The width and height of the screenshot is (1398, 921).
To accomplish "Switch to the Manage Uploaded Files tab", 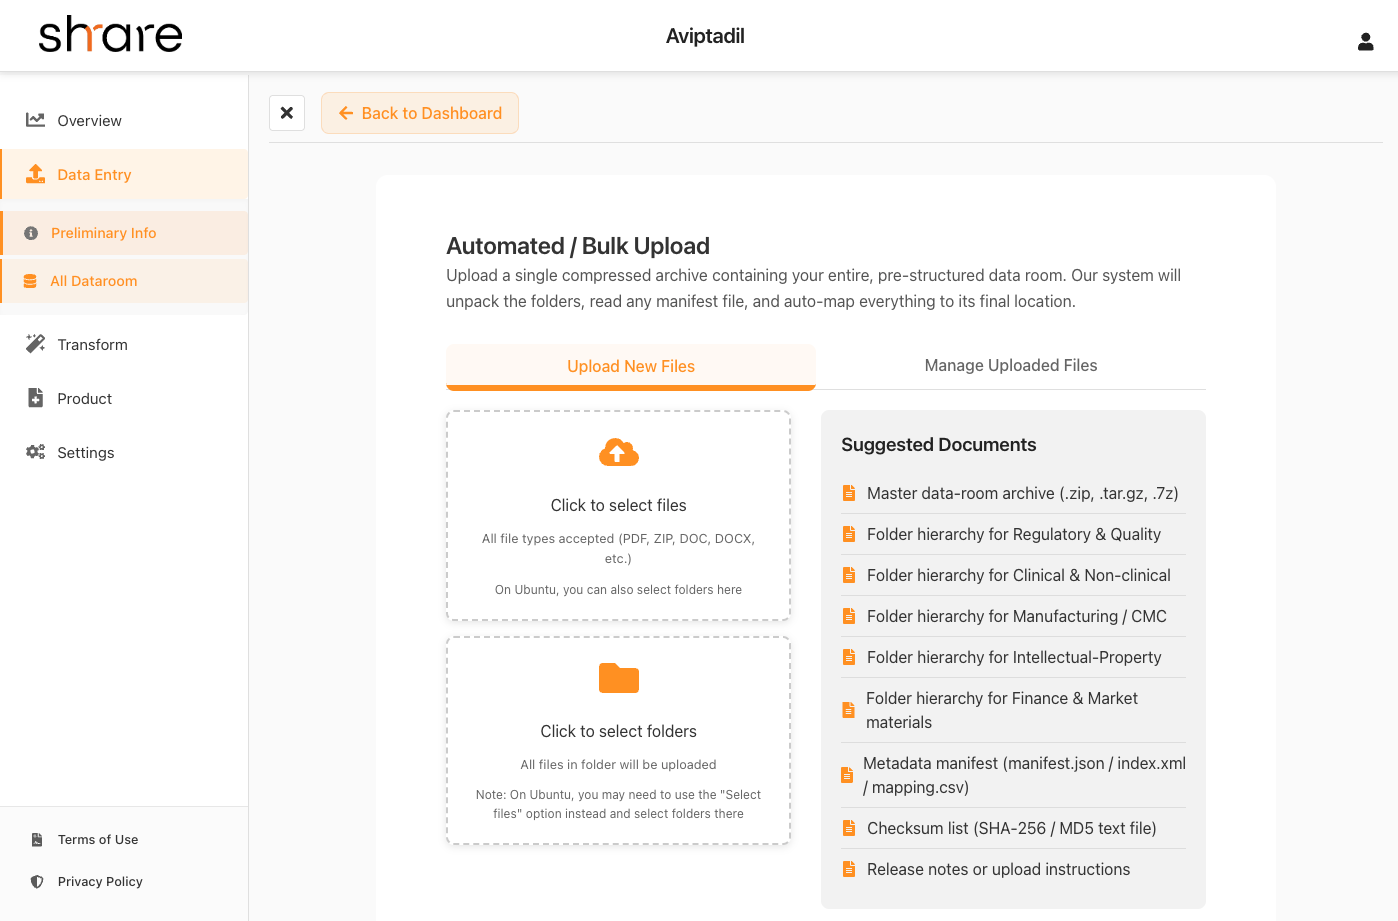I will pos(1010,365).
